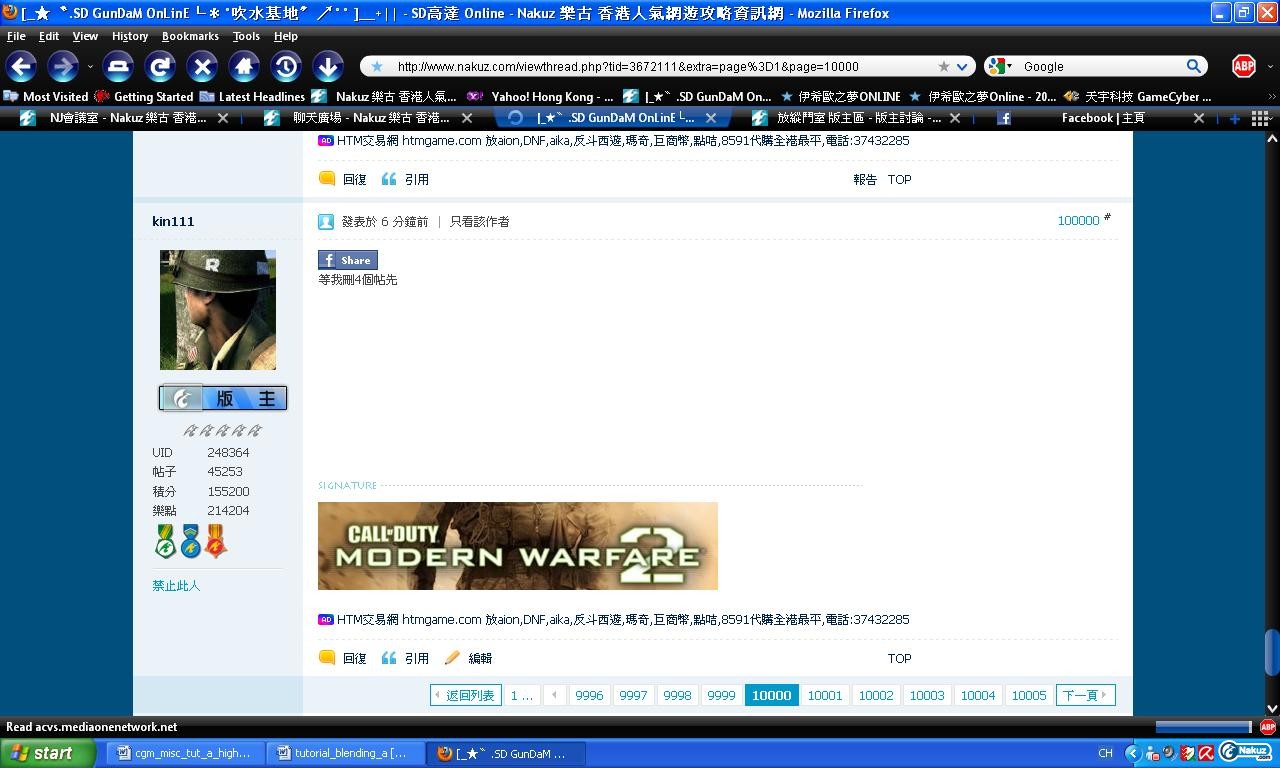Image resolution: width=1280 pixels, height=768 pixels.
Task: Go to page 10005
Action: (1029, 695)
